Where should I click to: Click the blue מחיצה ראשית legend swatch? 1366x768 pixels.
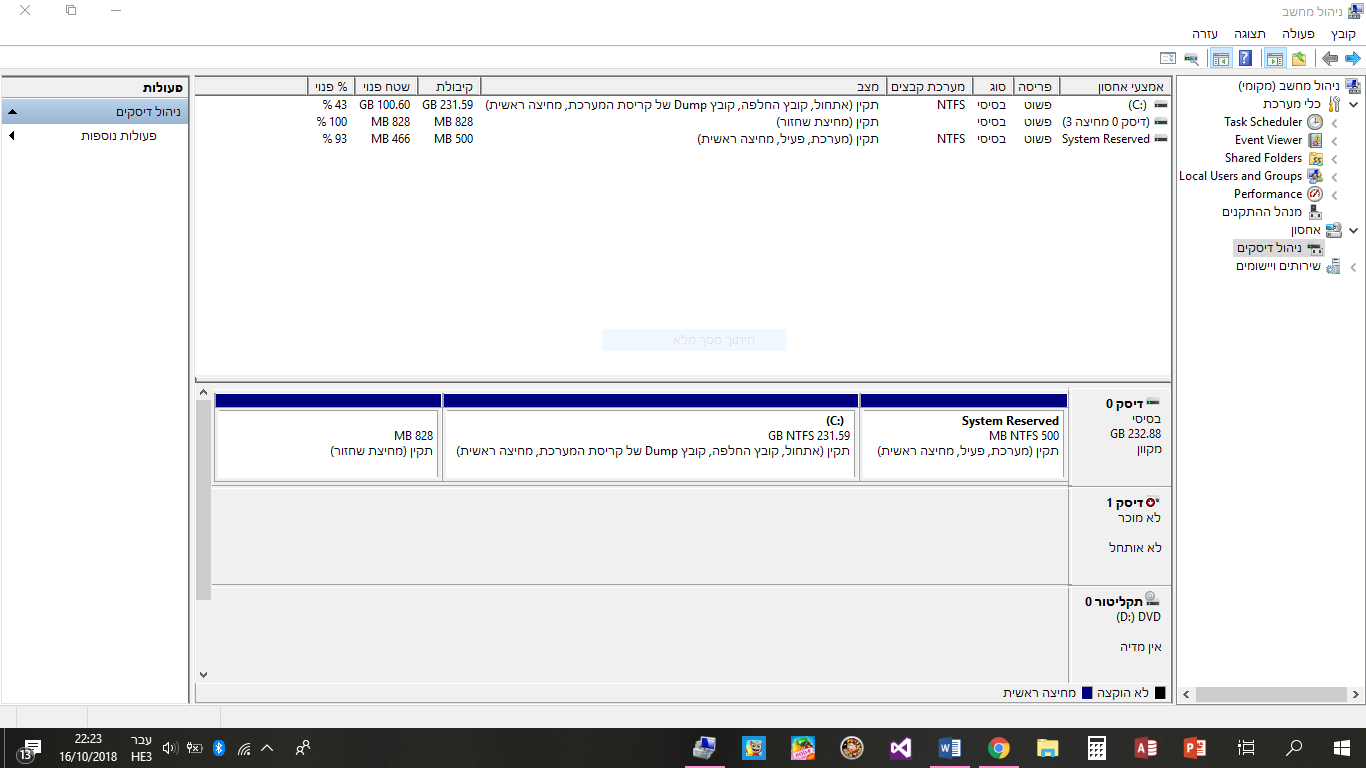pos(1087,693)
